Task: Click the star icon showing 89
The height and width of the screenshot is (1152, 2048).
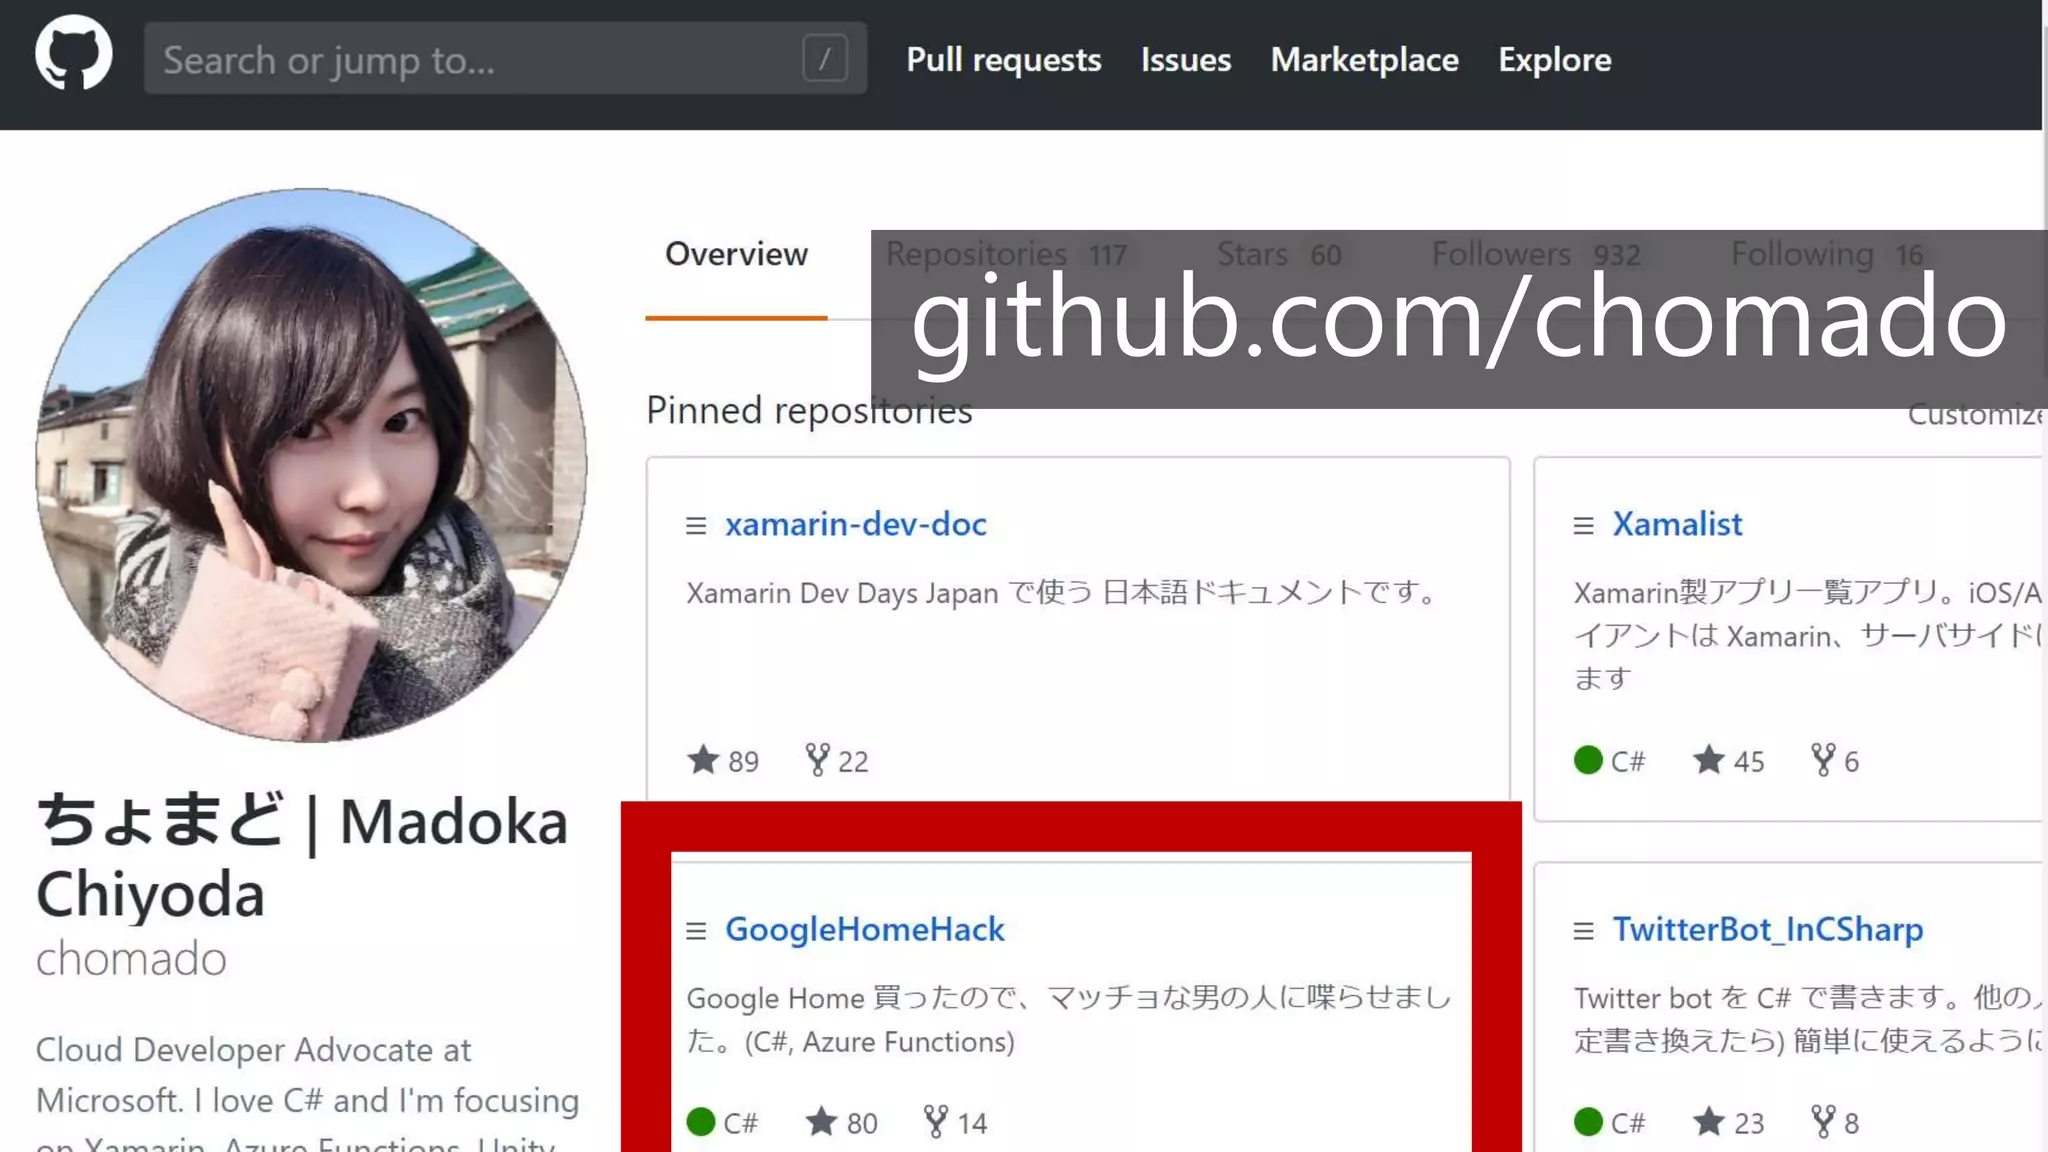Action: (703, 760)
